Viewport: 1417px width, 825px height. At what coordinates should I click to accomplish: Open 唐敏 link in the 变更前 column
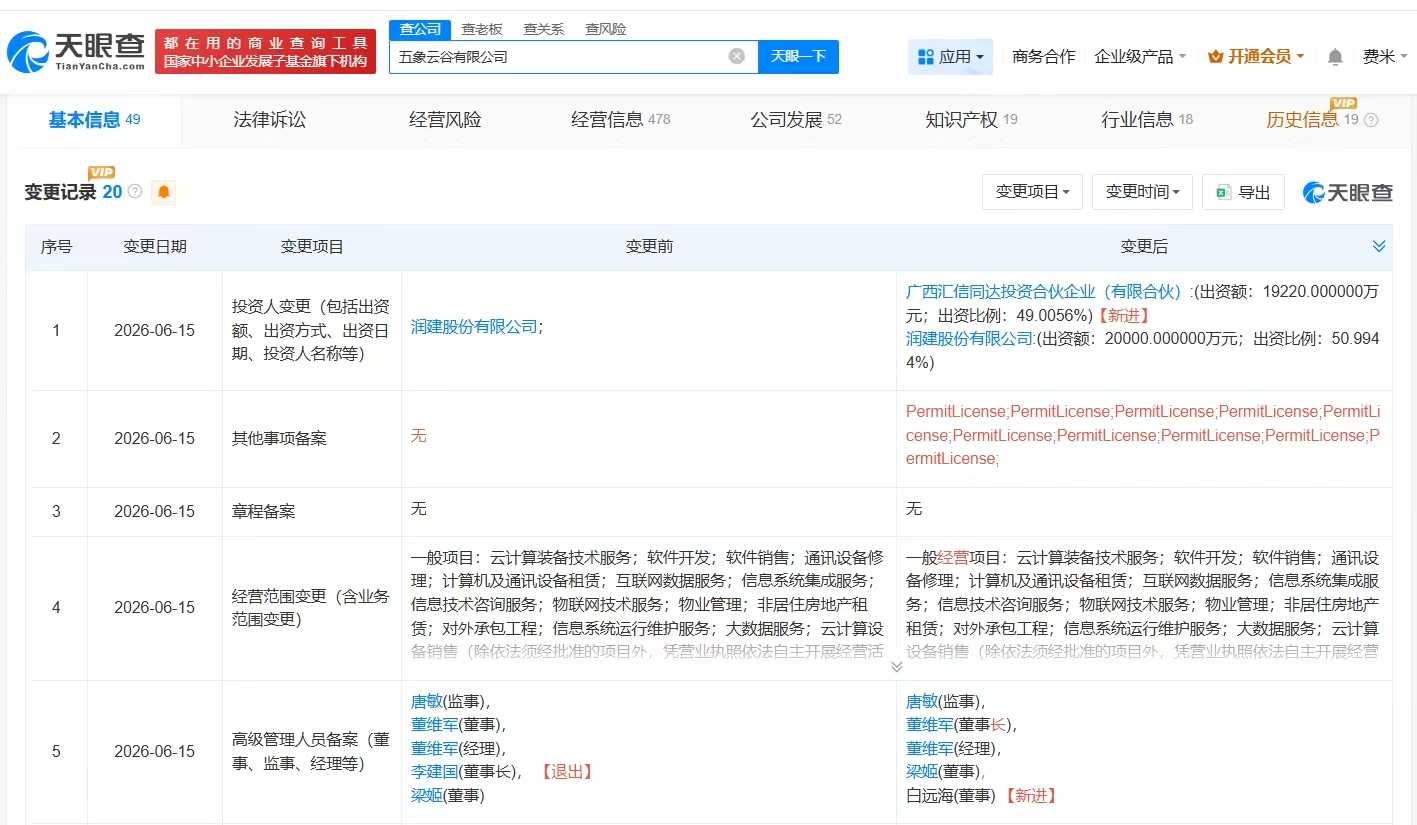[x=427, y=701]
